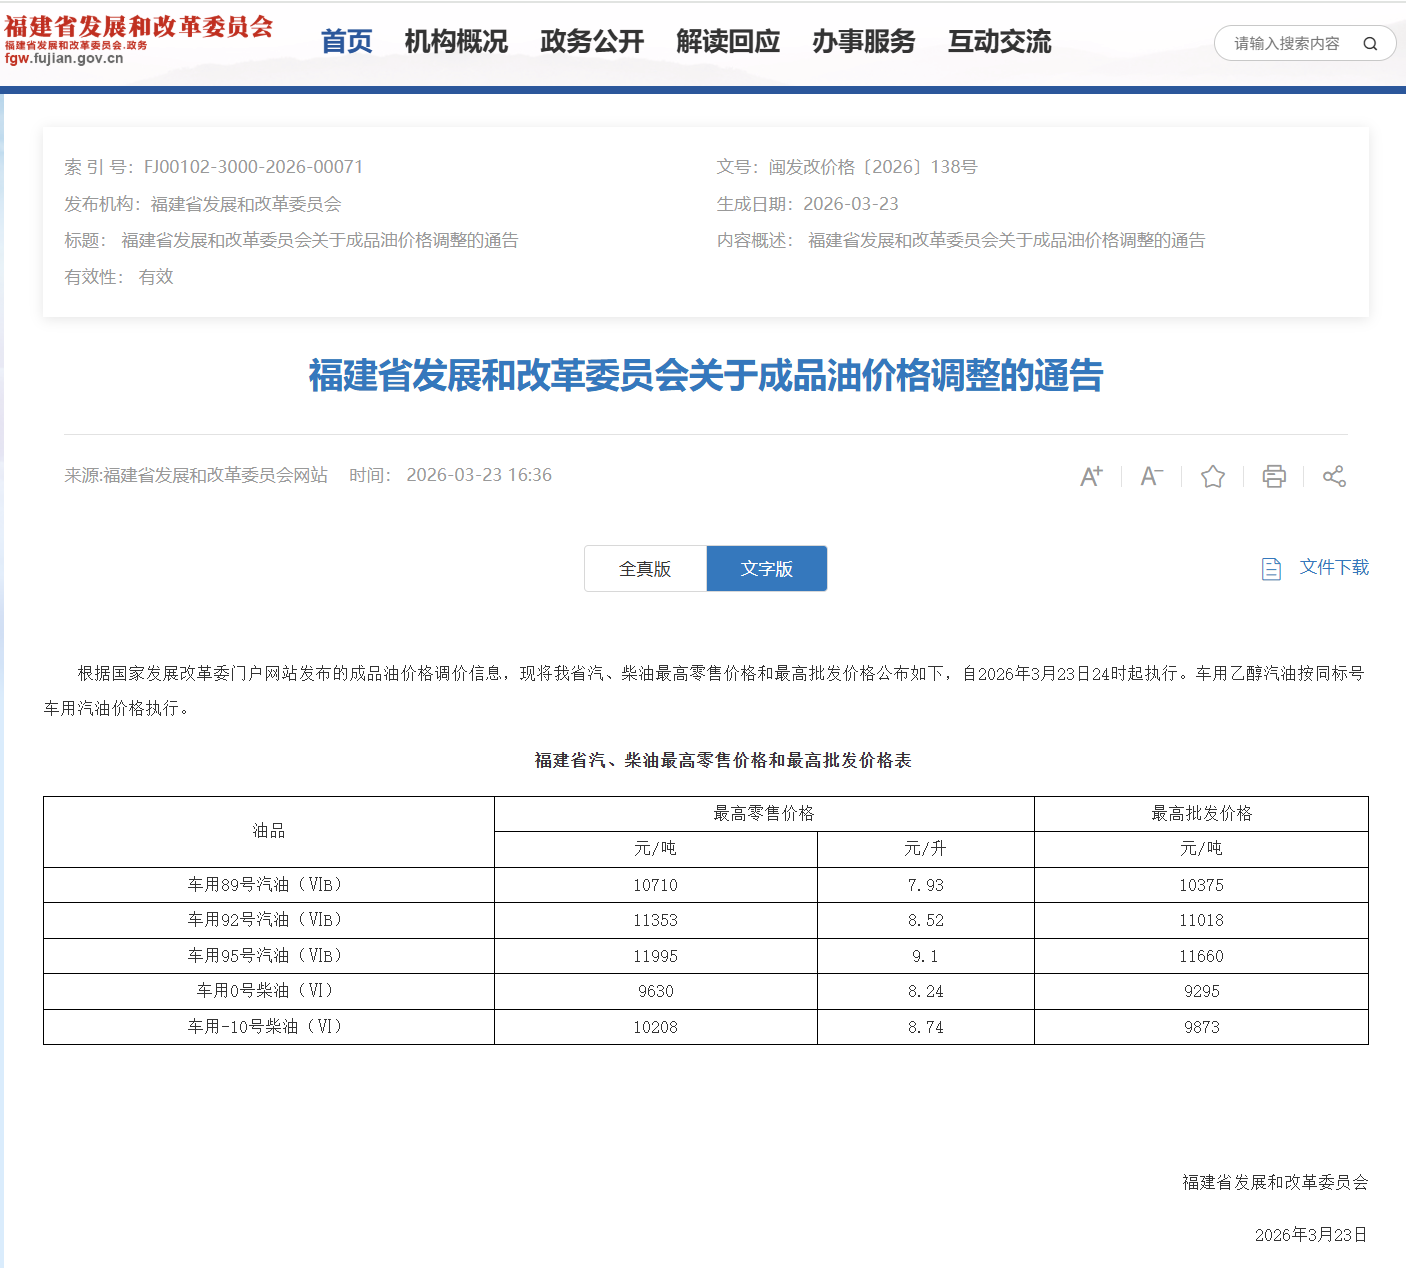Click the printer icon

click(x=1274, y=476)
